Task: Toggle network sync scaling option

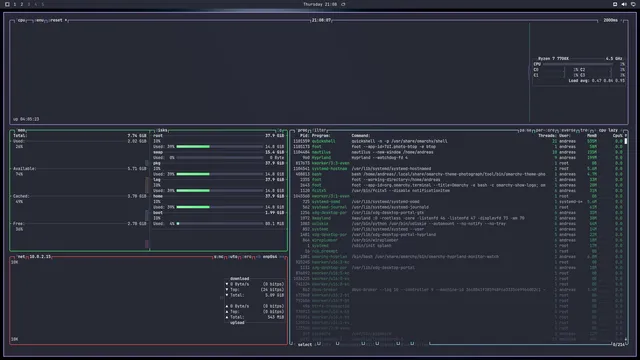Action: (219, 257)
